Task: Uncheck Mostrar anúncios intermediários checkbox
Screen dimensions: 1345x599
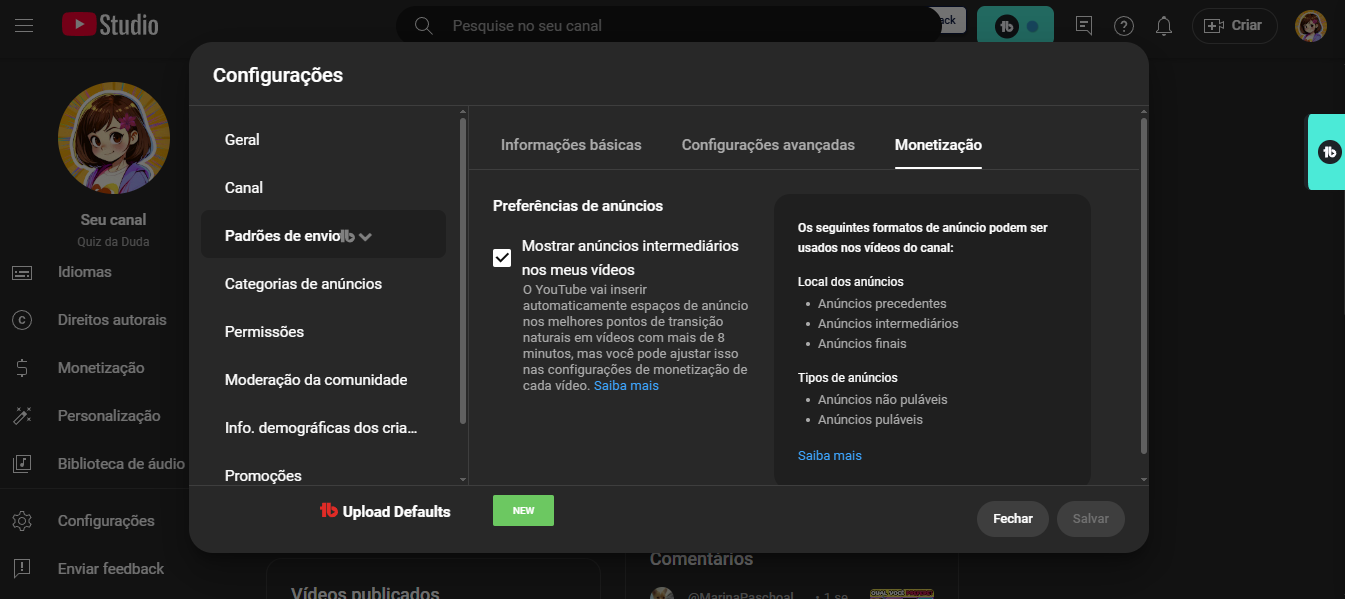Action: coord(502,258)
